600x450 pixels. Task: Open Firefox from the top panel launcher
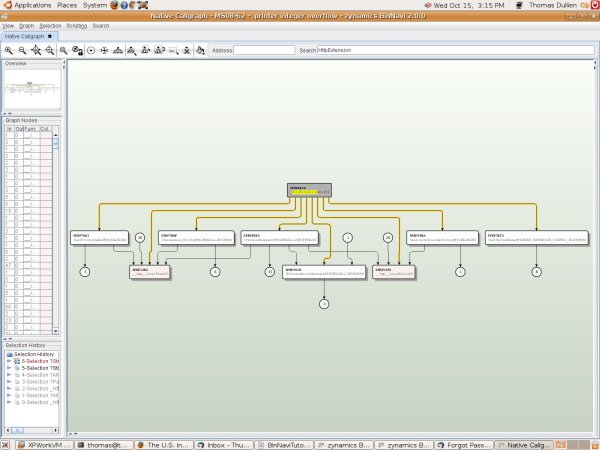pyautogui.click(x=117, y=5)
